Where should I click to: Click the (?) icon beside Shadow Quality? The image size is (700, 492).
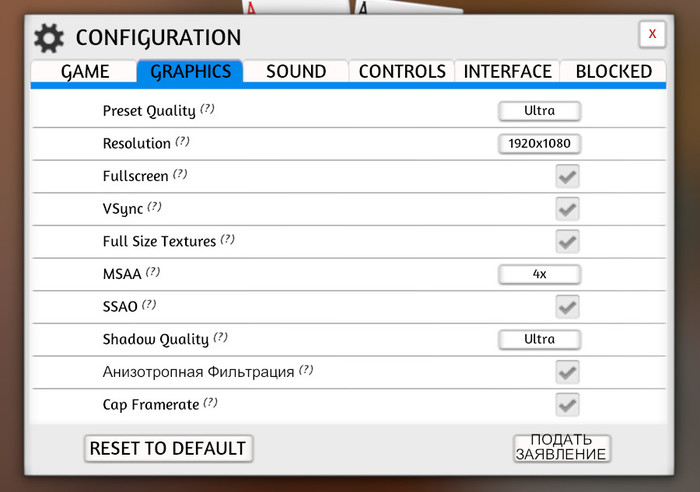(220, 338)
